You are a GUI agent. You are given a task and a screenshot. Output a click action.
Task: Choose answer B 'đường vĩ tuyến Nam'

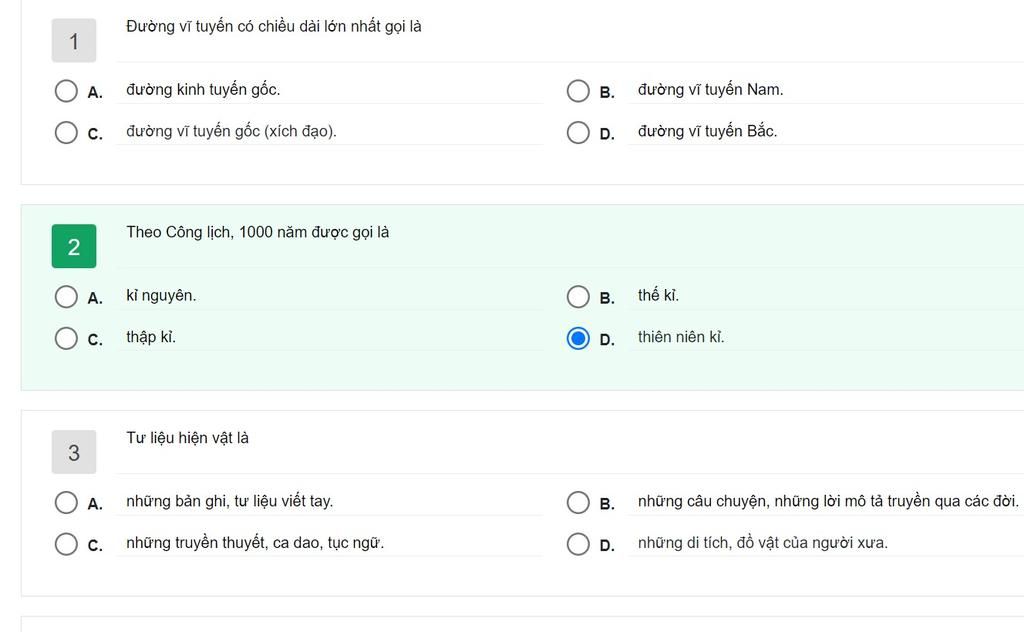click(x=578, y=91)
